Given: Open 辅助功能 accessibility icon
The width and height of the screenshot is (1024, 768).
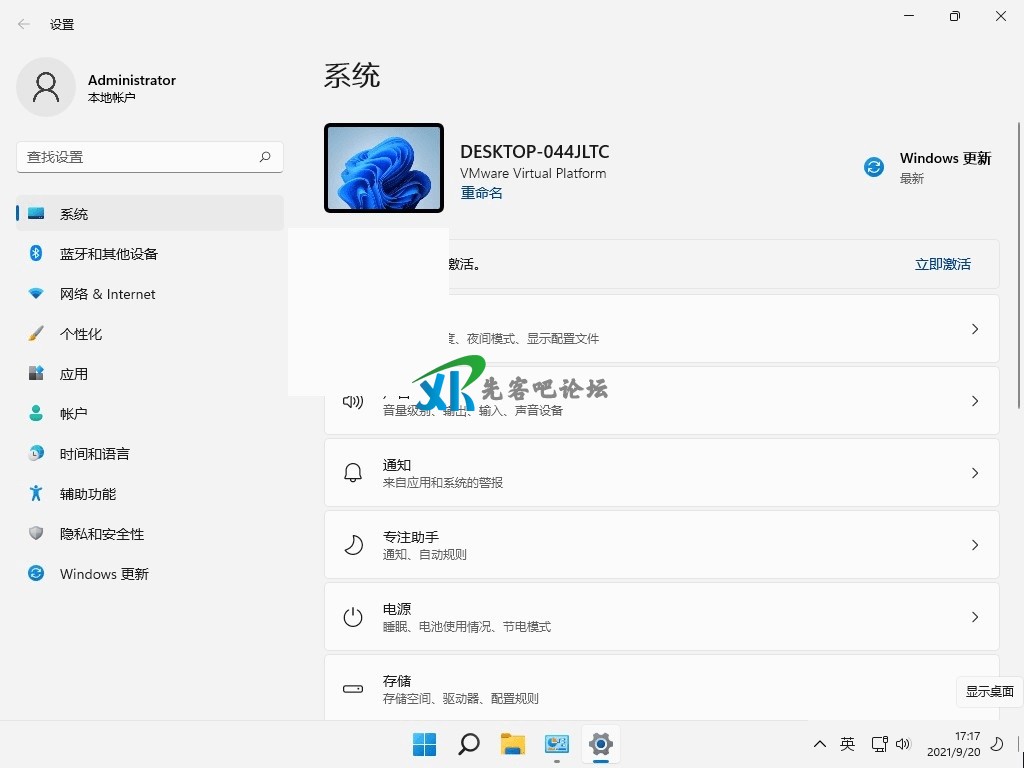Looking at the screenshot, I should (x=36, y=494).
